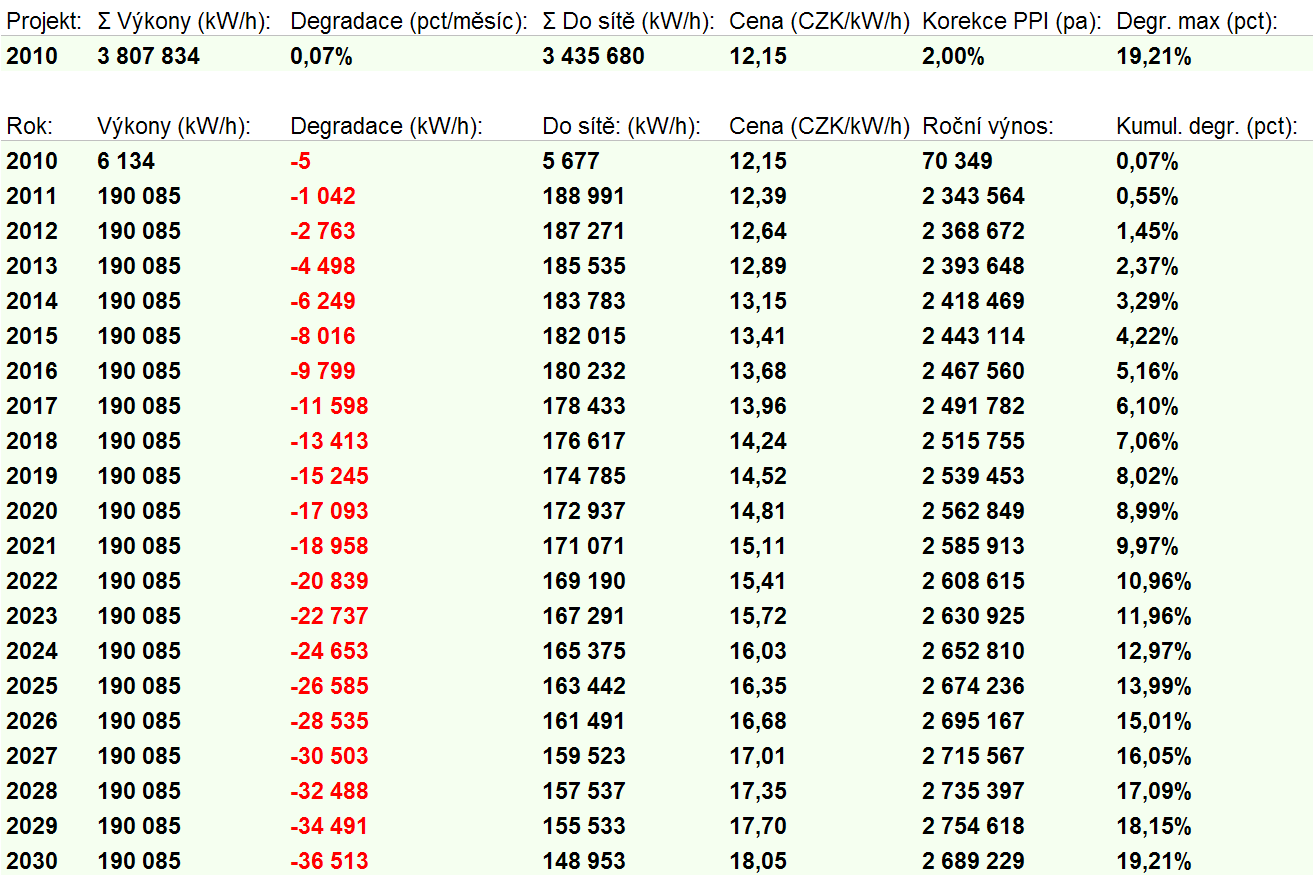This screenshot has width=1314, height=875.
Task: Select the revenue 2 343 564
Action: (x=973, y=197)
